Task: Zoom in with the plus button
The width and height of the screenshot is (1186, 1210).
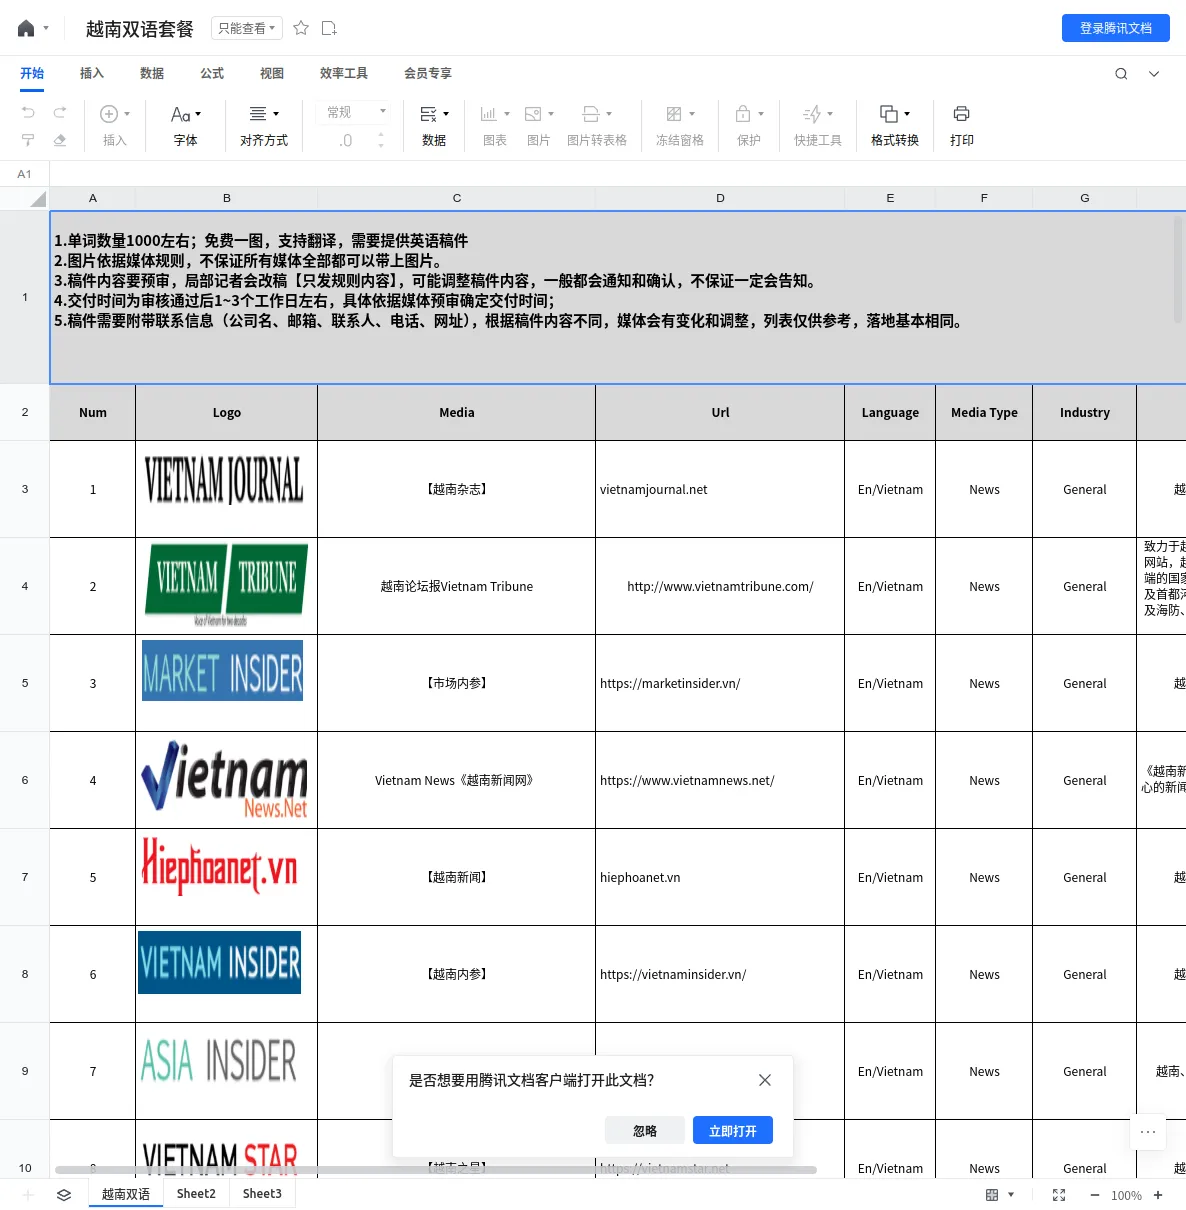Action: tap(1158, 1195)
